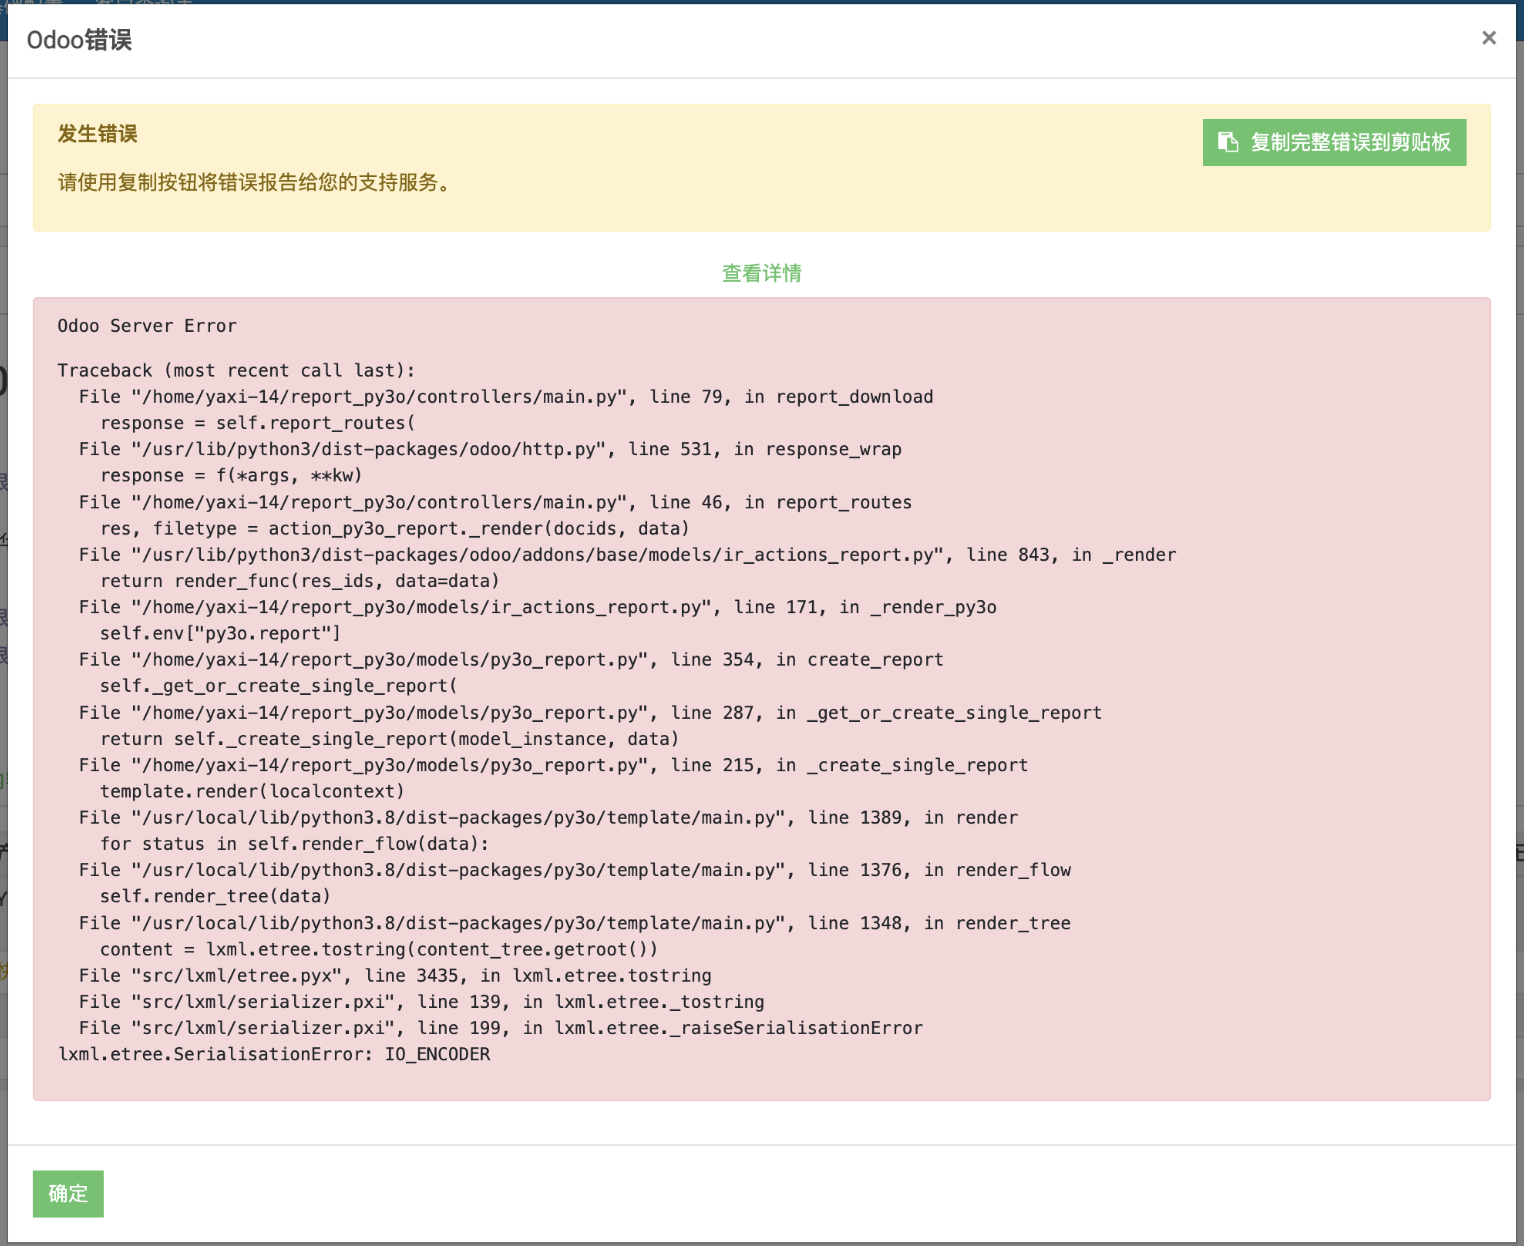Click the line 1376 render_flow traceback entry

[x=575, y=870]
